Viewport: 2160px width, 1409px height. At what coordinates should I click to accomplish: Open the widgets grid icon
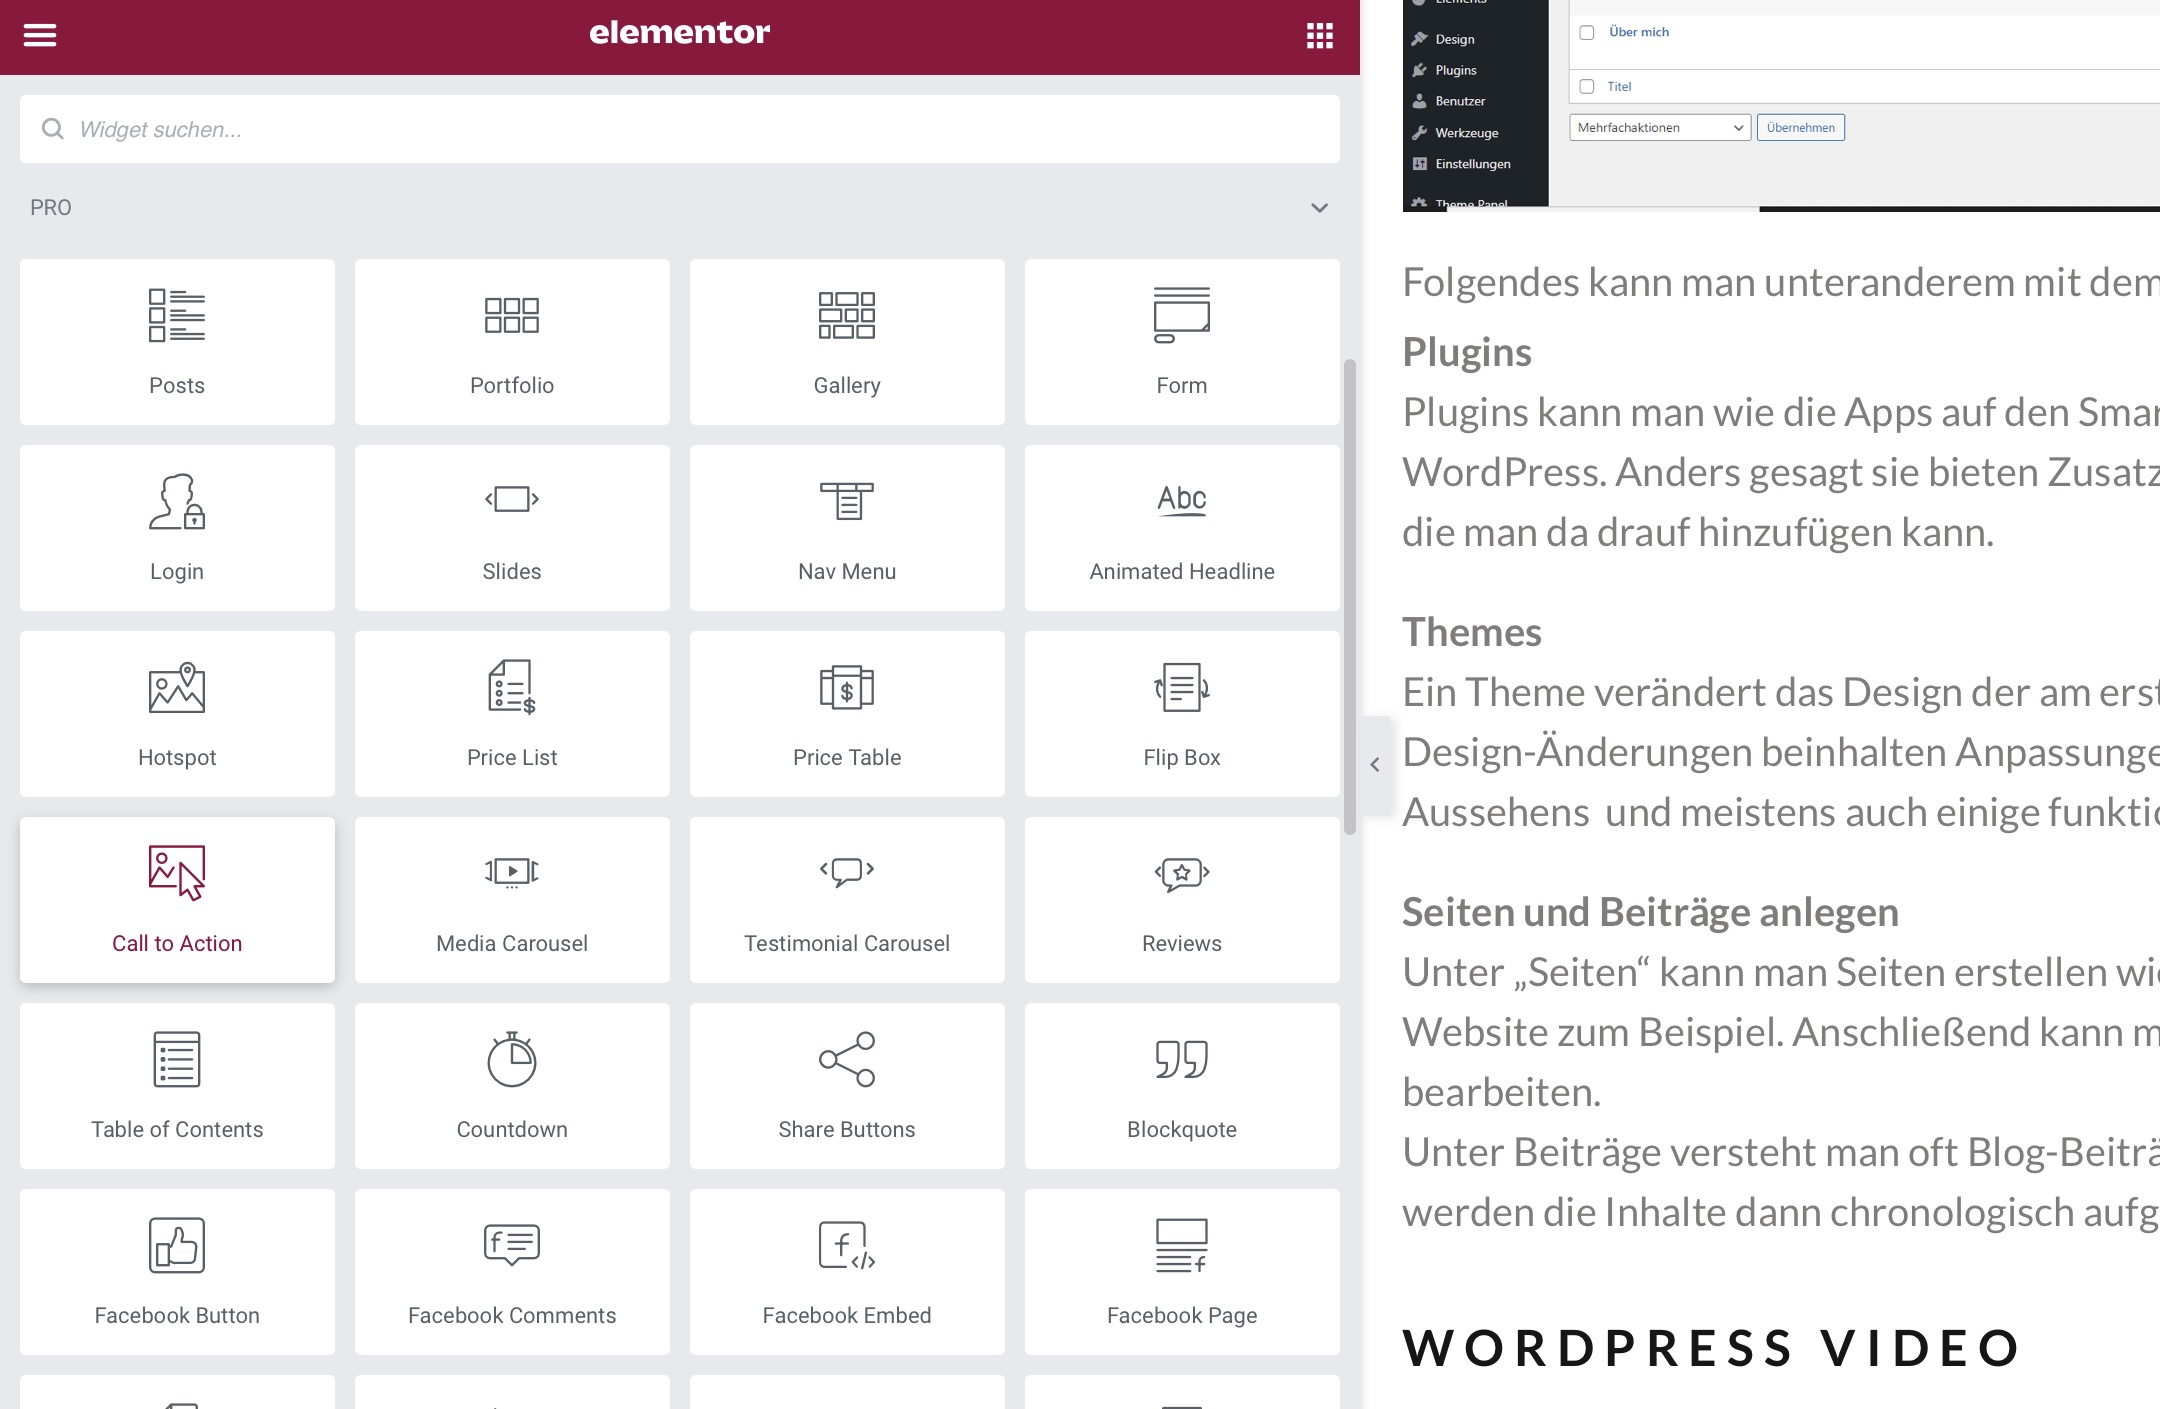tap(1319, 36)
